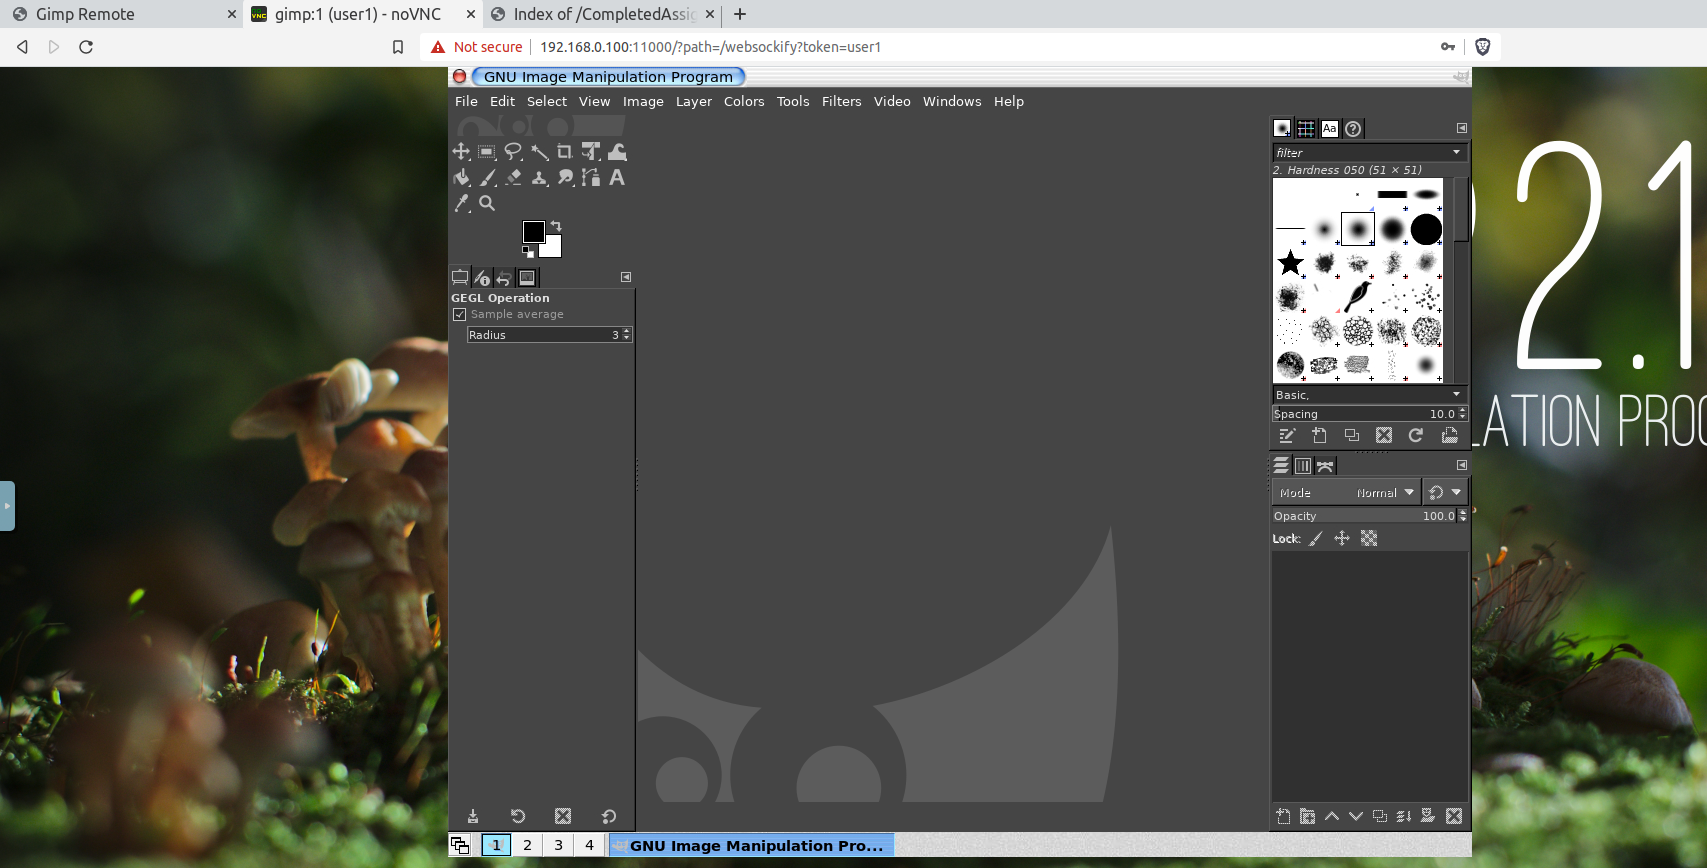Activate the Clone stamp tool
This screenshot has width=1707, height=868.
(x=539, y=177)
